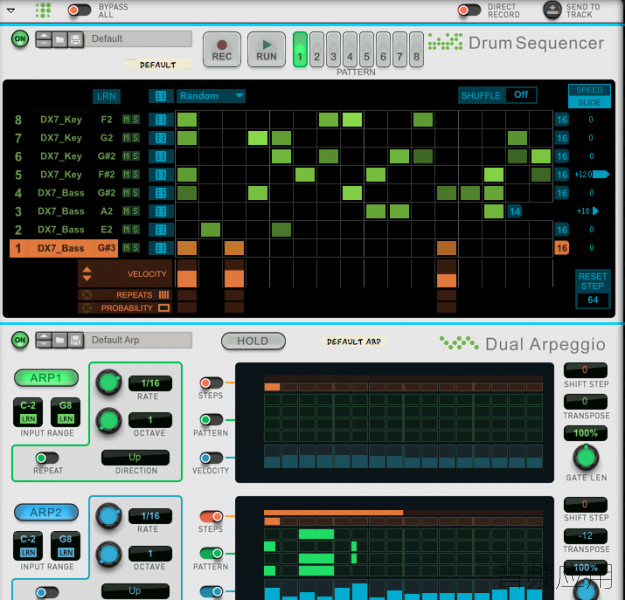Step through Dual Arpeggio patches with arrows
The width and height of the screenshot is (625, 600).
coord(44,340)
